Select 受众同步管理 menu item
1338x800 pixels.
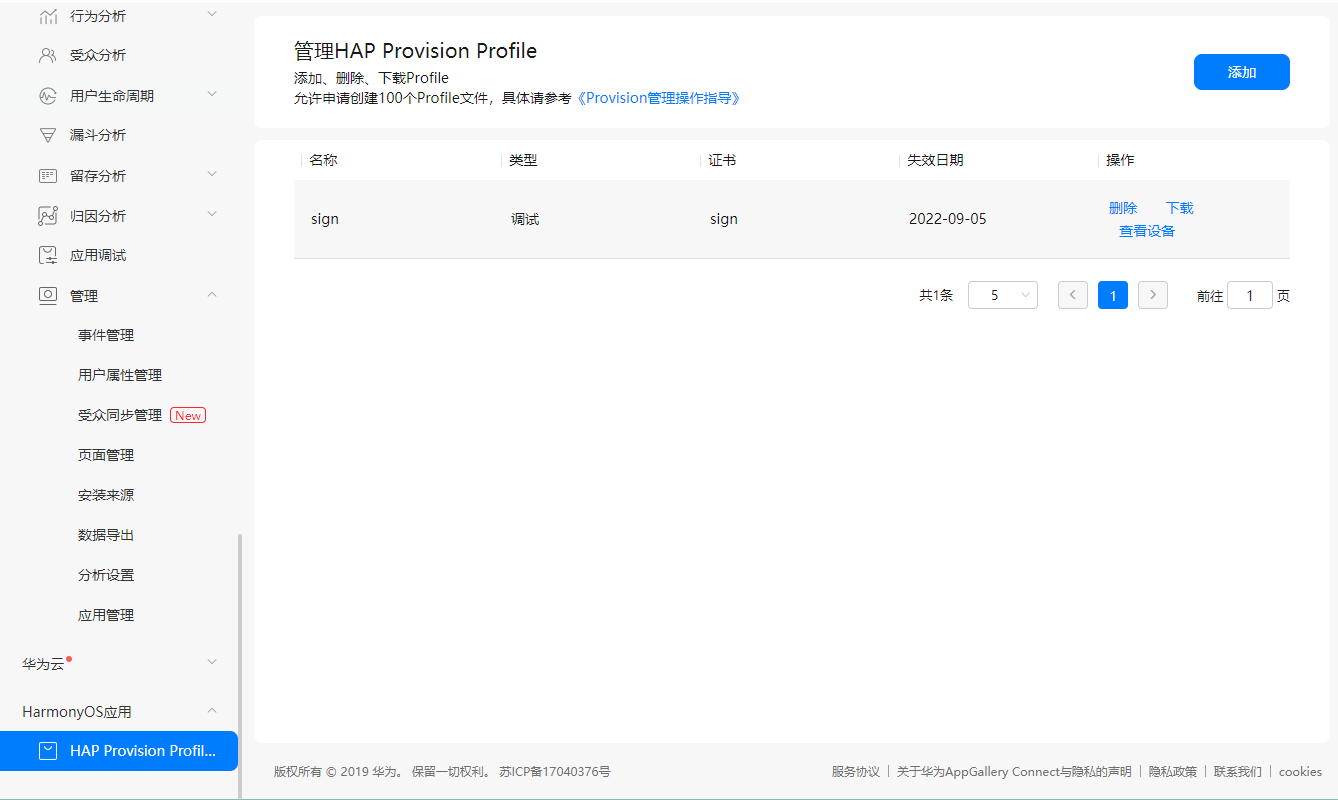(x=120, y=416)
